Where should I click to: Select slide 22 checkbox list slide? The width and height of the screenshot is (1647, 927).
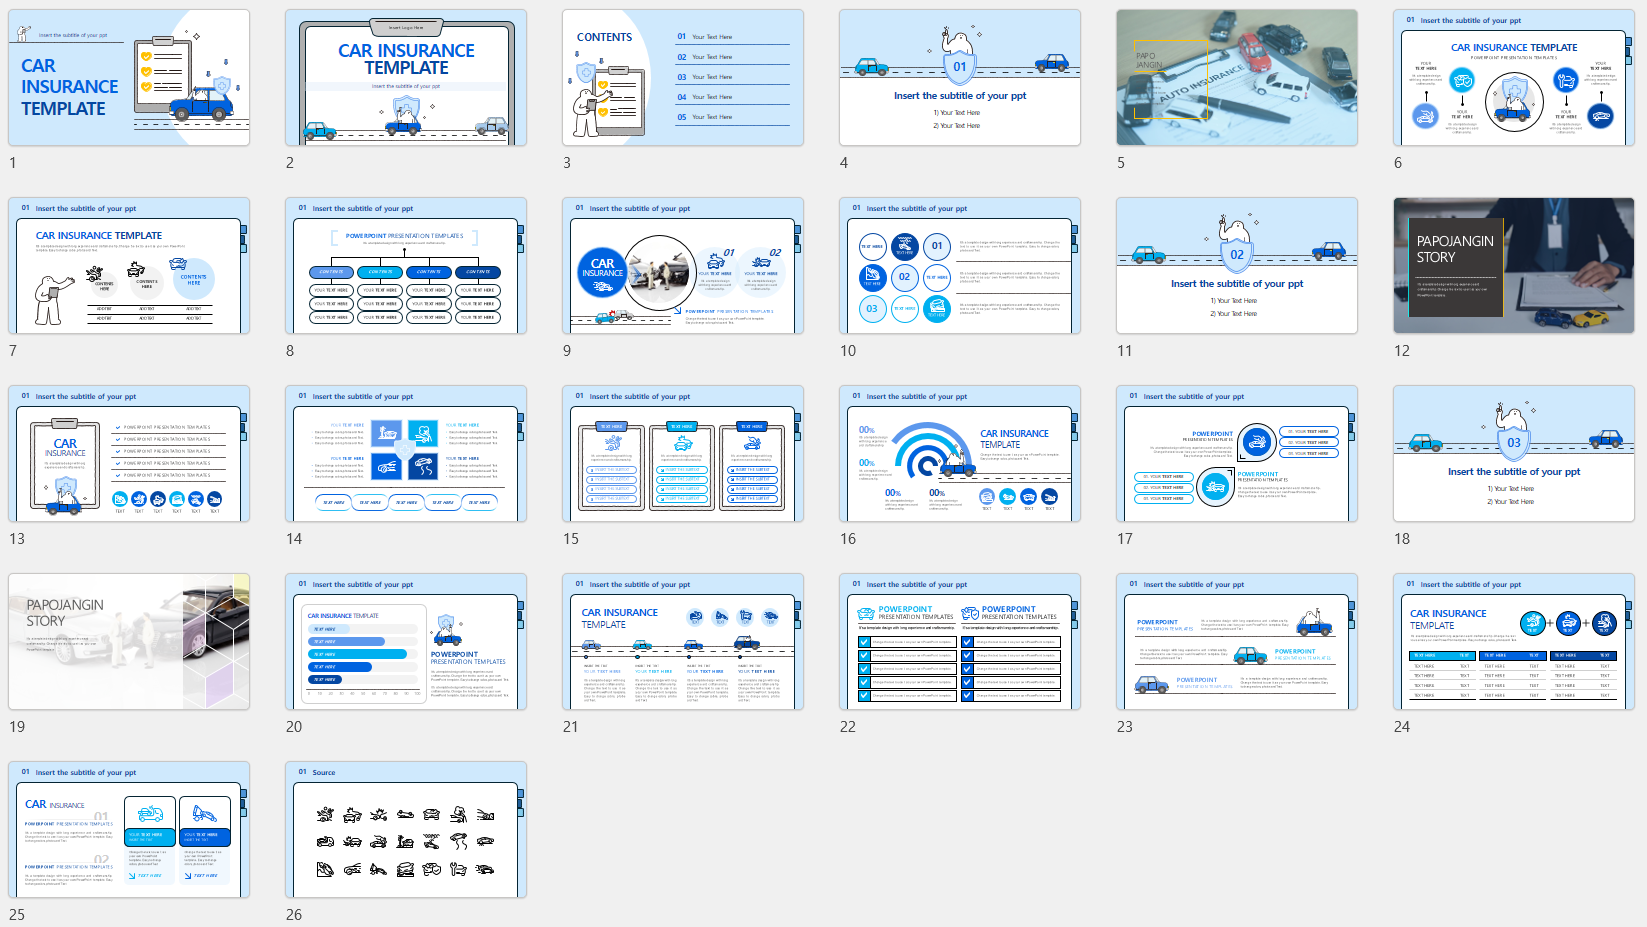960,642
